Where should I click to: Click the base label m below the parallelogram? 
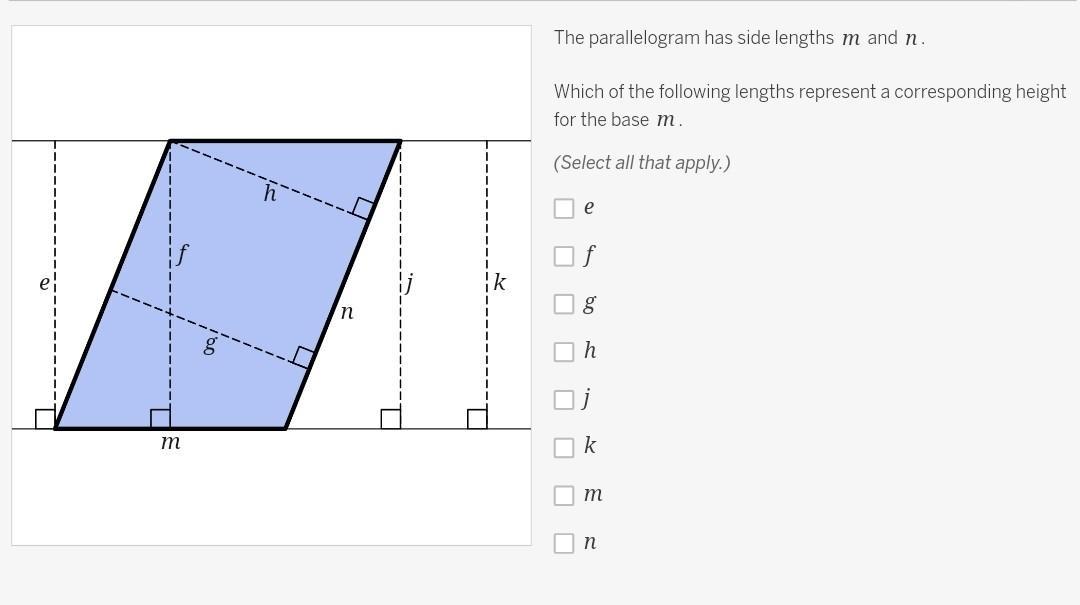click(x=170, y=442)
